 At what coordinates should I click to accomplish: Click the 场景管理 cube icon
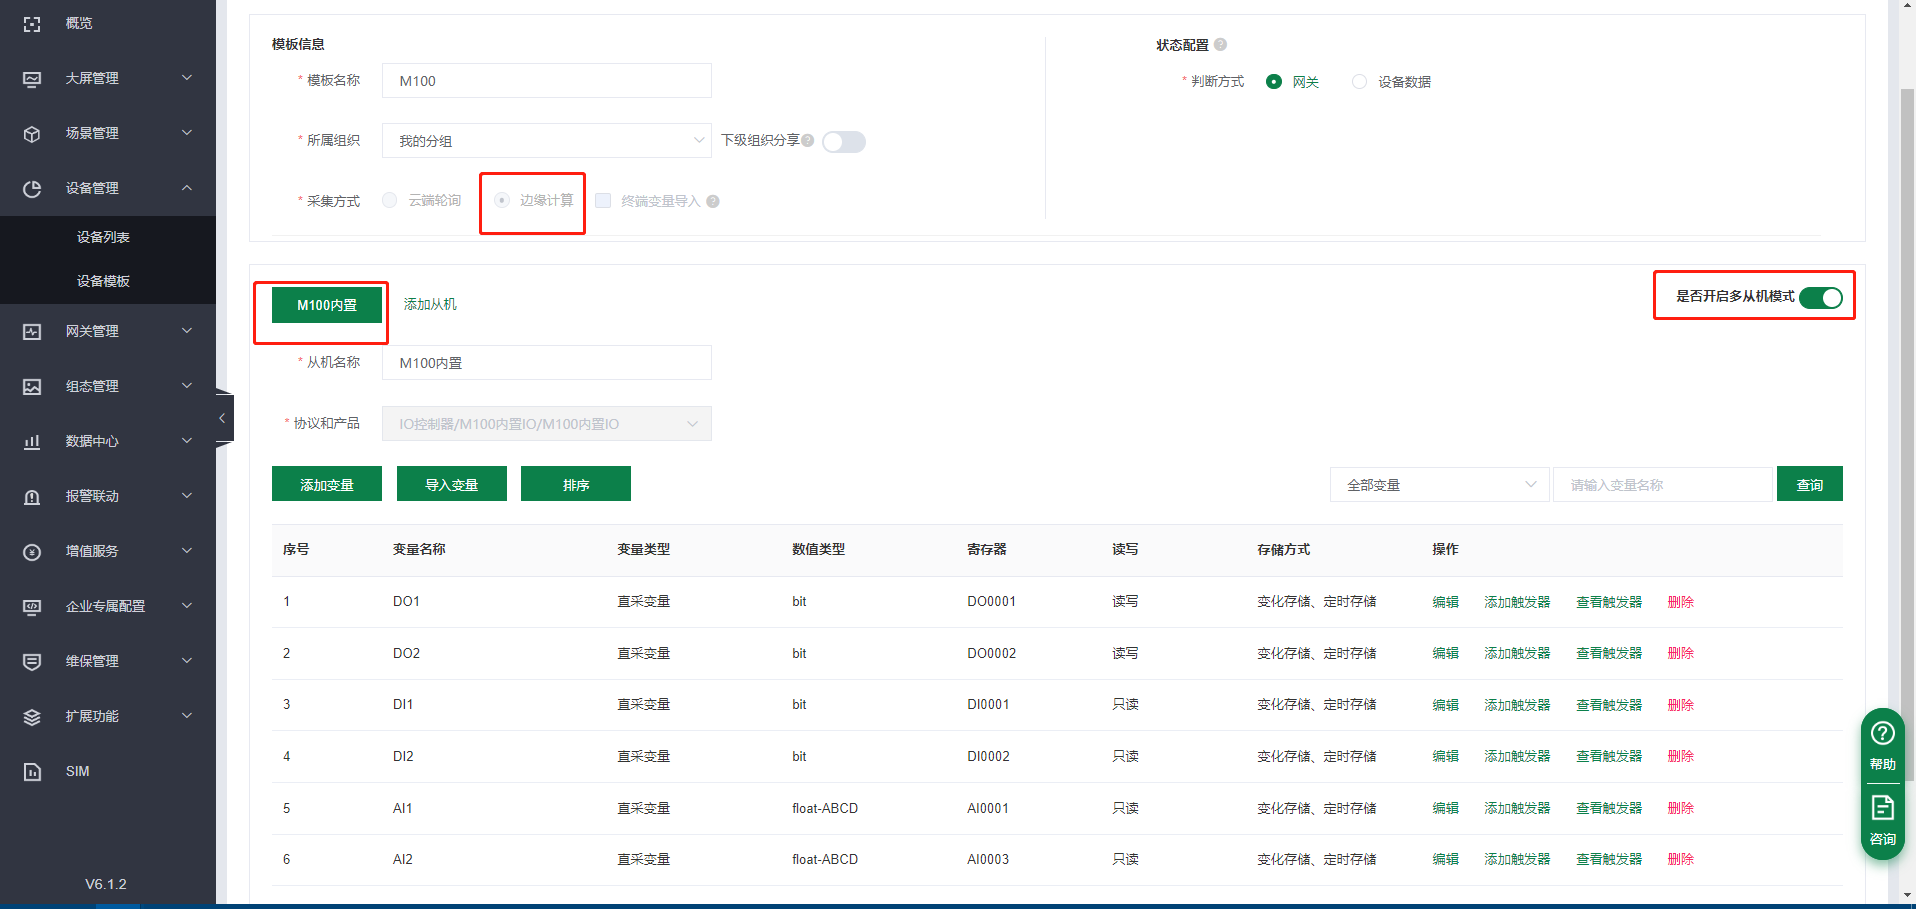[32, 133]
